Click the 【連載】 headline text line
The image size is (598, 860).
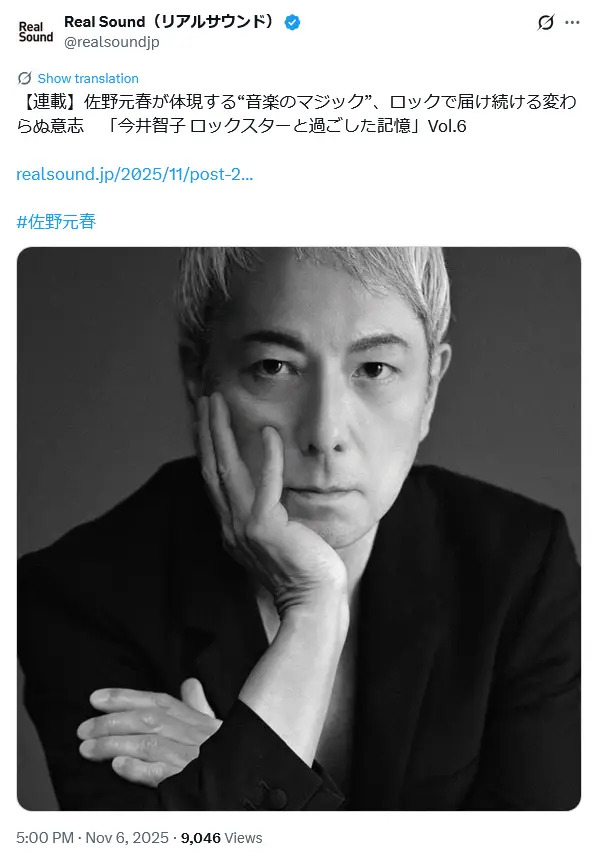point(296,102)
